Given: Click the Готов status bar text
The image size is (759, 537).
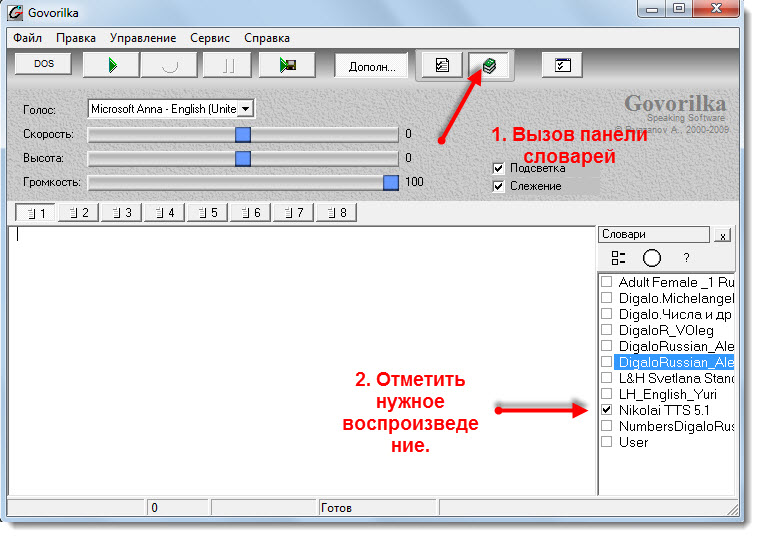Looking at the screenshot, I should 336,508.
